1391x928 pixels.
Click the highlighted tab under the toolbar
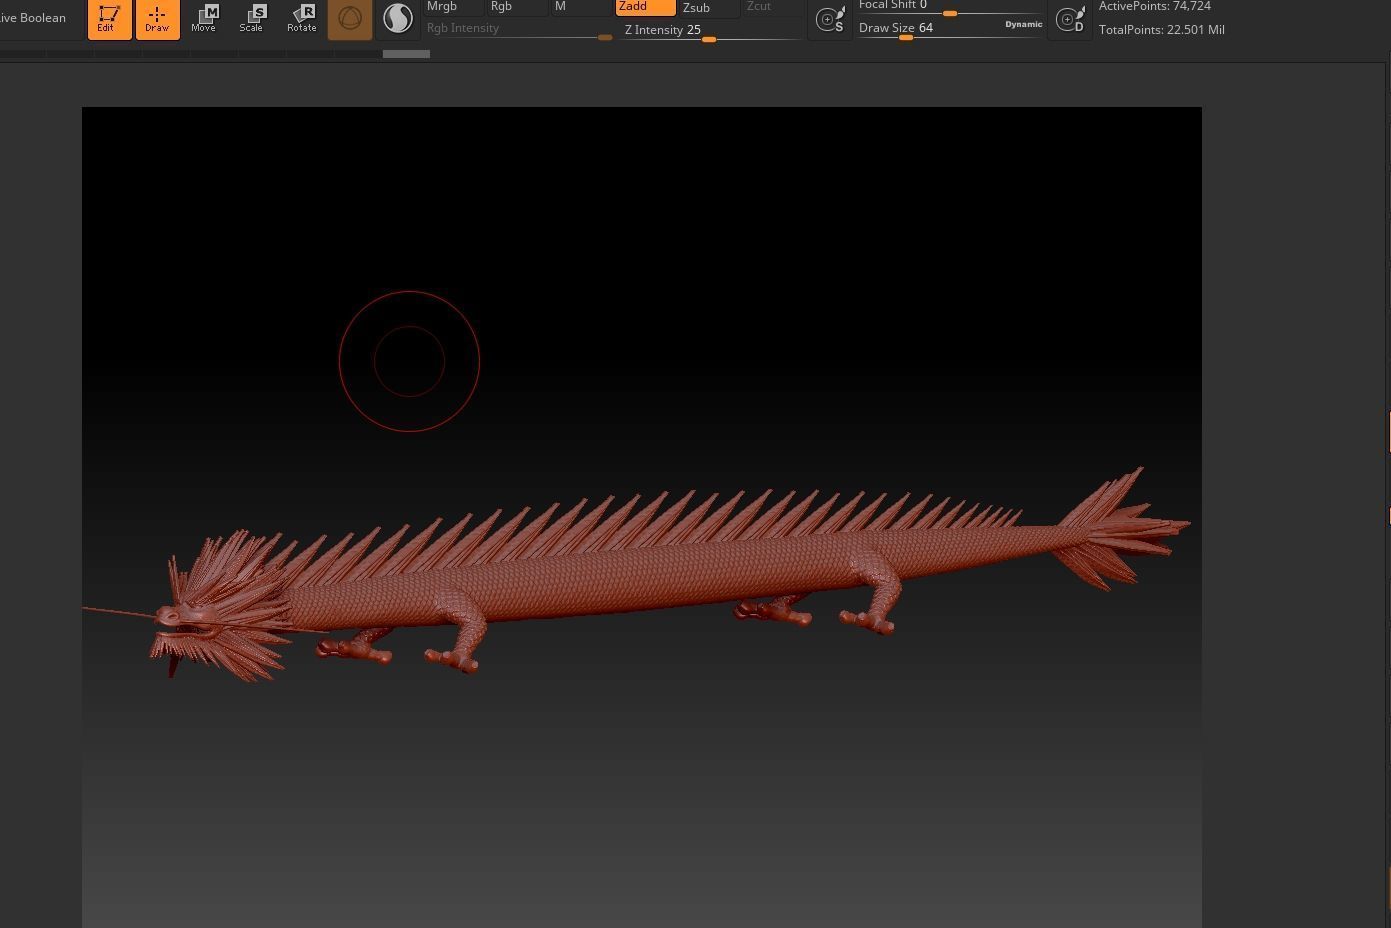click(x=406, y=54)
